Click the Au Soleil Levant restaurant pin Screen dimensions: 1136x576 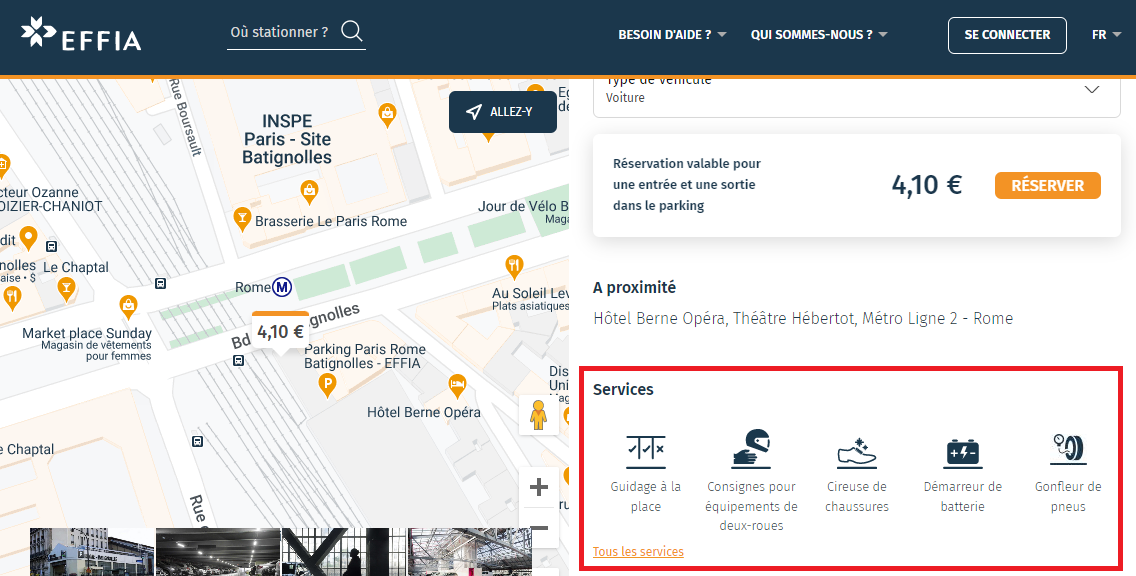pyautogui.click(x=514, y=267)
